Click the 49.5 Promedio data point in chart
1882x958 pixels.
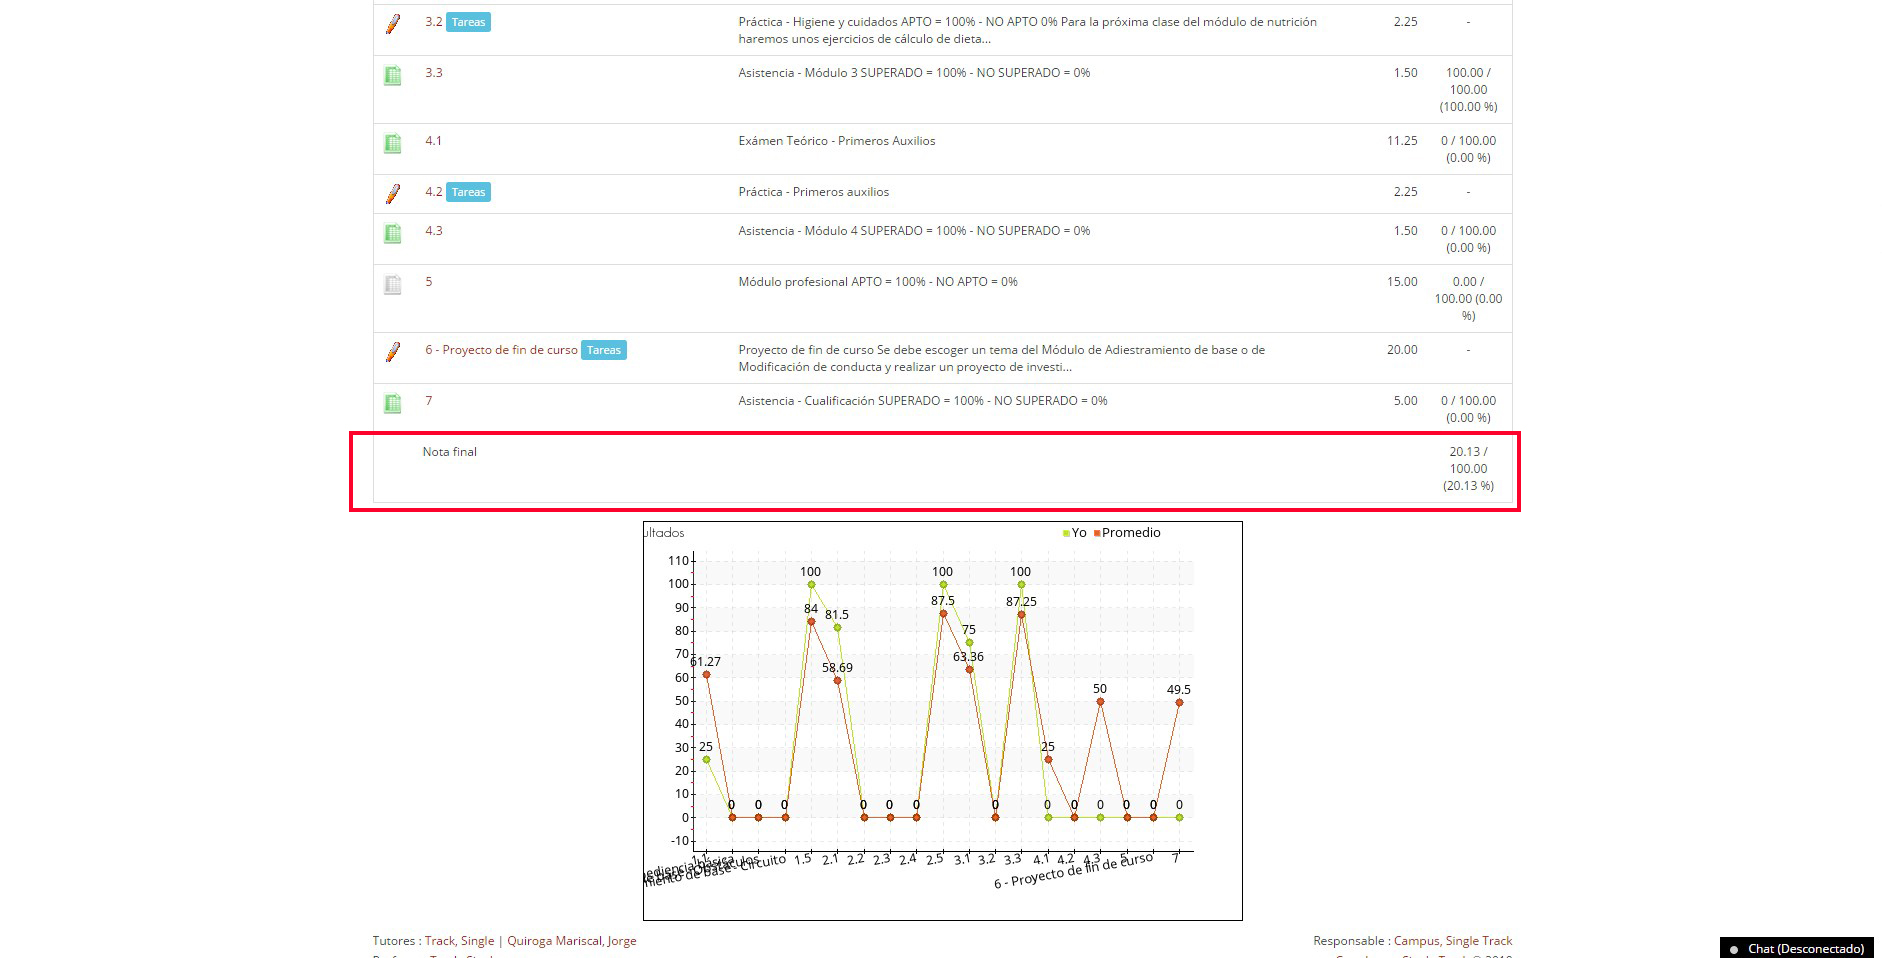pos(1179,702)
